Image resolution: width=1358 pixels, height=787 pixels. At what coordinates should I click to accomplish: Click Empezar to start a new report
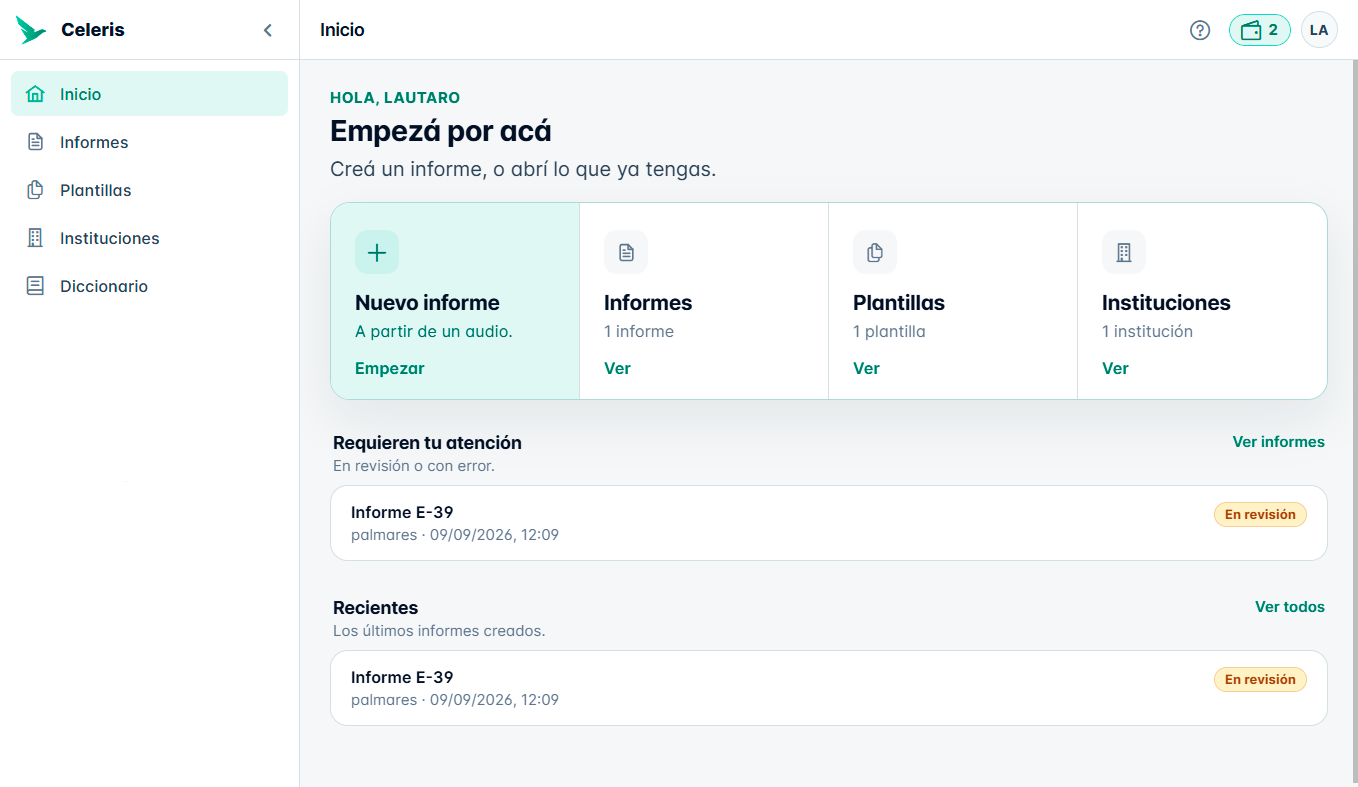(x=390, y=368)
